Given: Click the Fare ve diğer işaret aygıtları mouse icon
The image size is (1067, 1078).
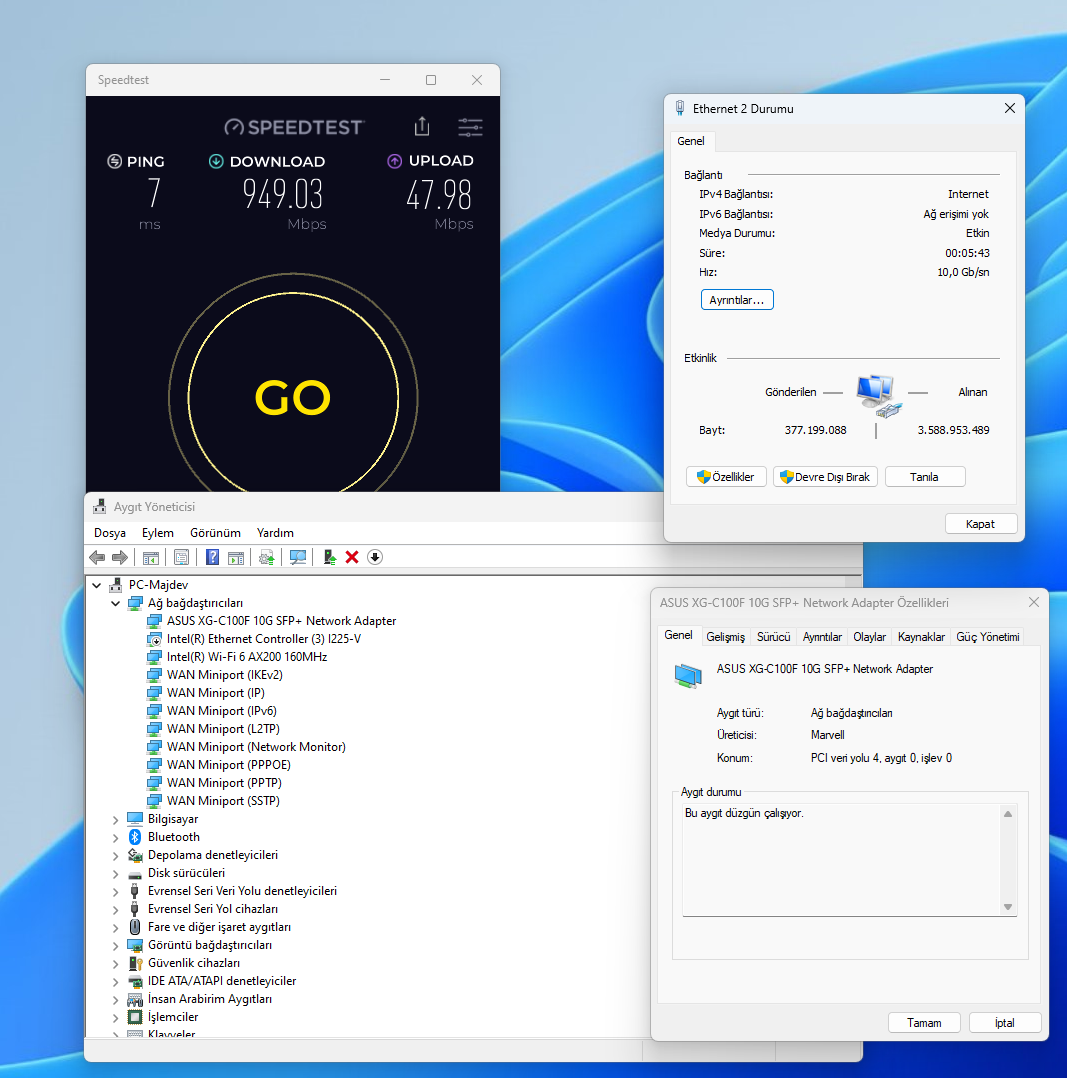Looking at the screenshot, I should 135,927.
